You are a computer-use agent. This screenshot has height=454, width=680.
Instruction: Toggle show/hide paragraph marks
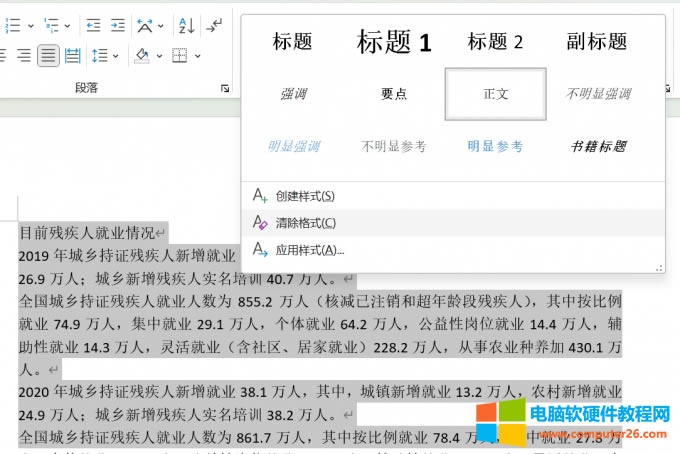point(214,25)
